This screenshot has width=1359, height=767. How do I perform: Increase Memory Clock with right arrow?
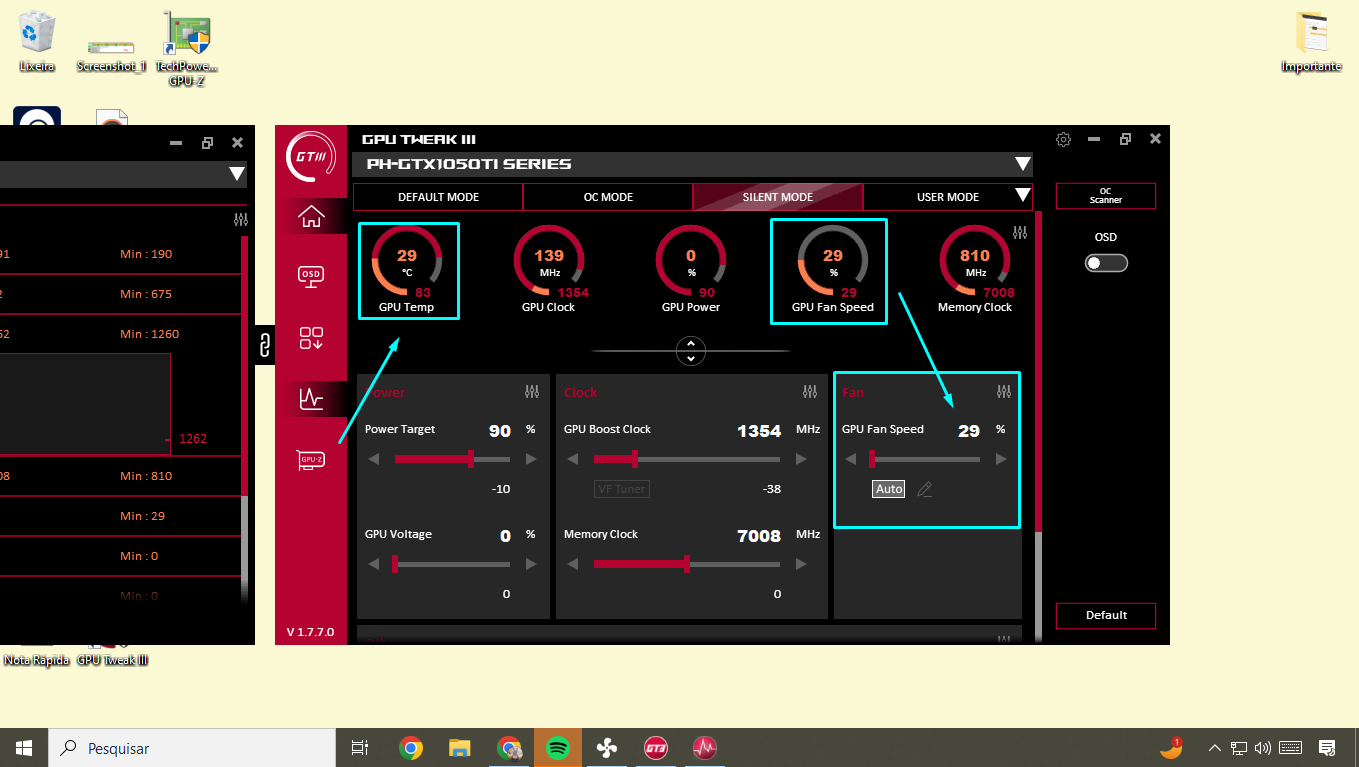pyautogui.click(x=801, y=564)
